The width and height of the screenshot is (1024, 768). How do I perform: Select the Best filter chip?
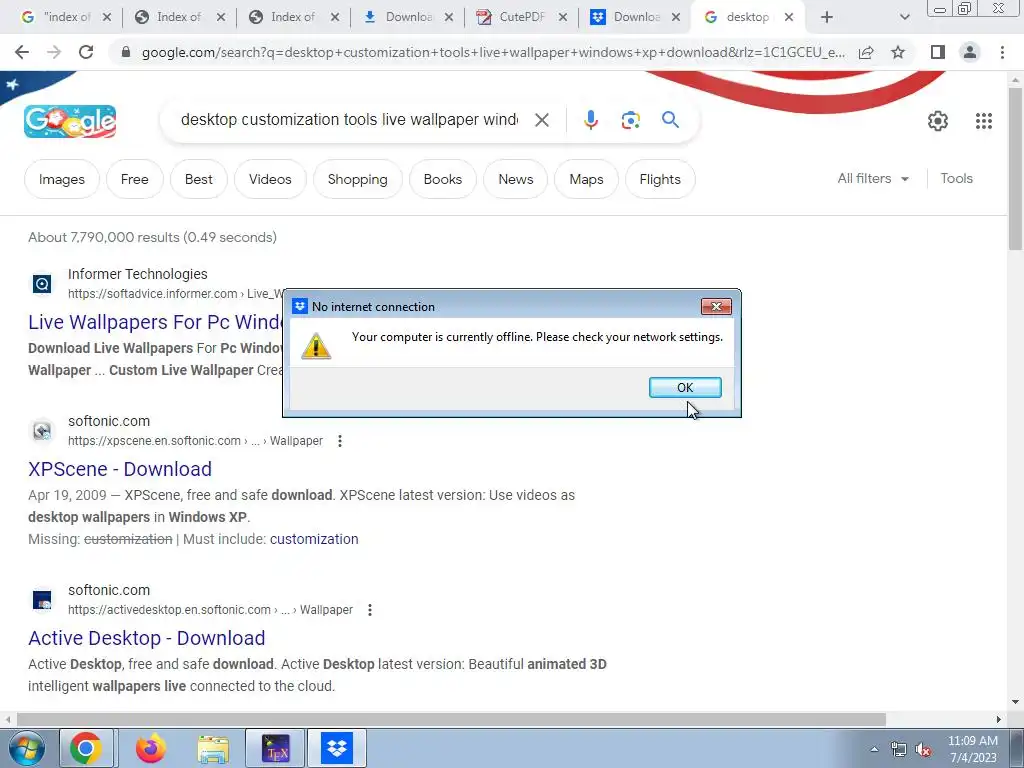199,179
